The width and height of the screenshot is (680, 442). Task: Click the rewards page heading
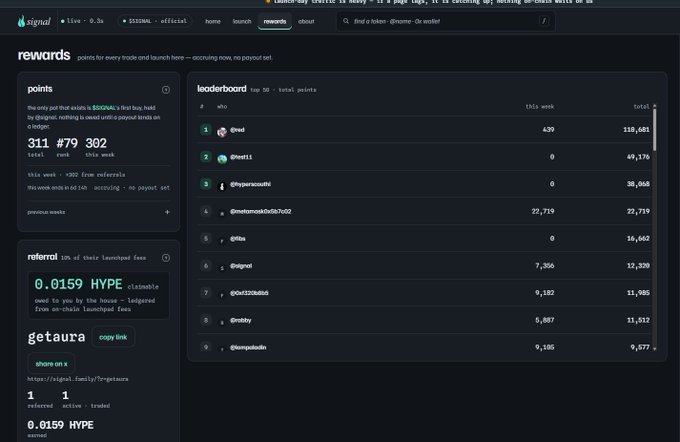(x=44, y=55)
